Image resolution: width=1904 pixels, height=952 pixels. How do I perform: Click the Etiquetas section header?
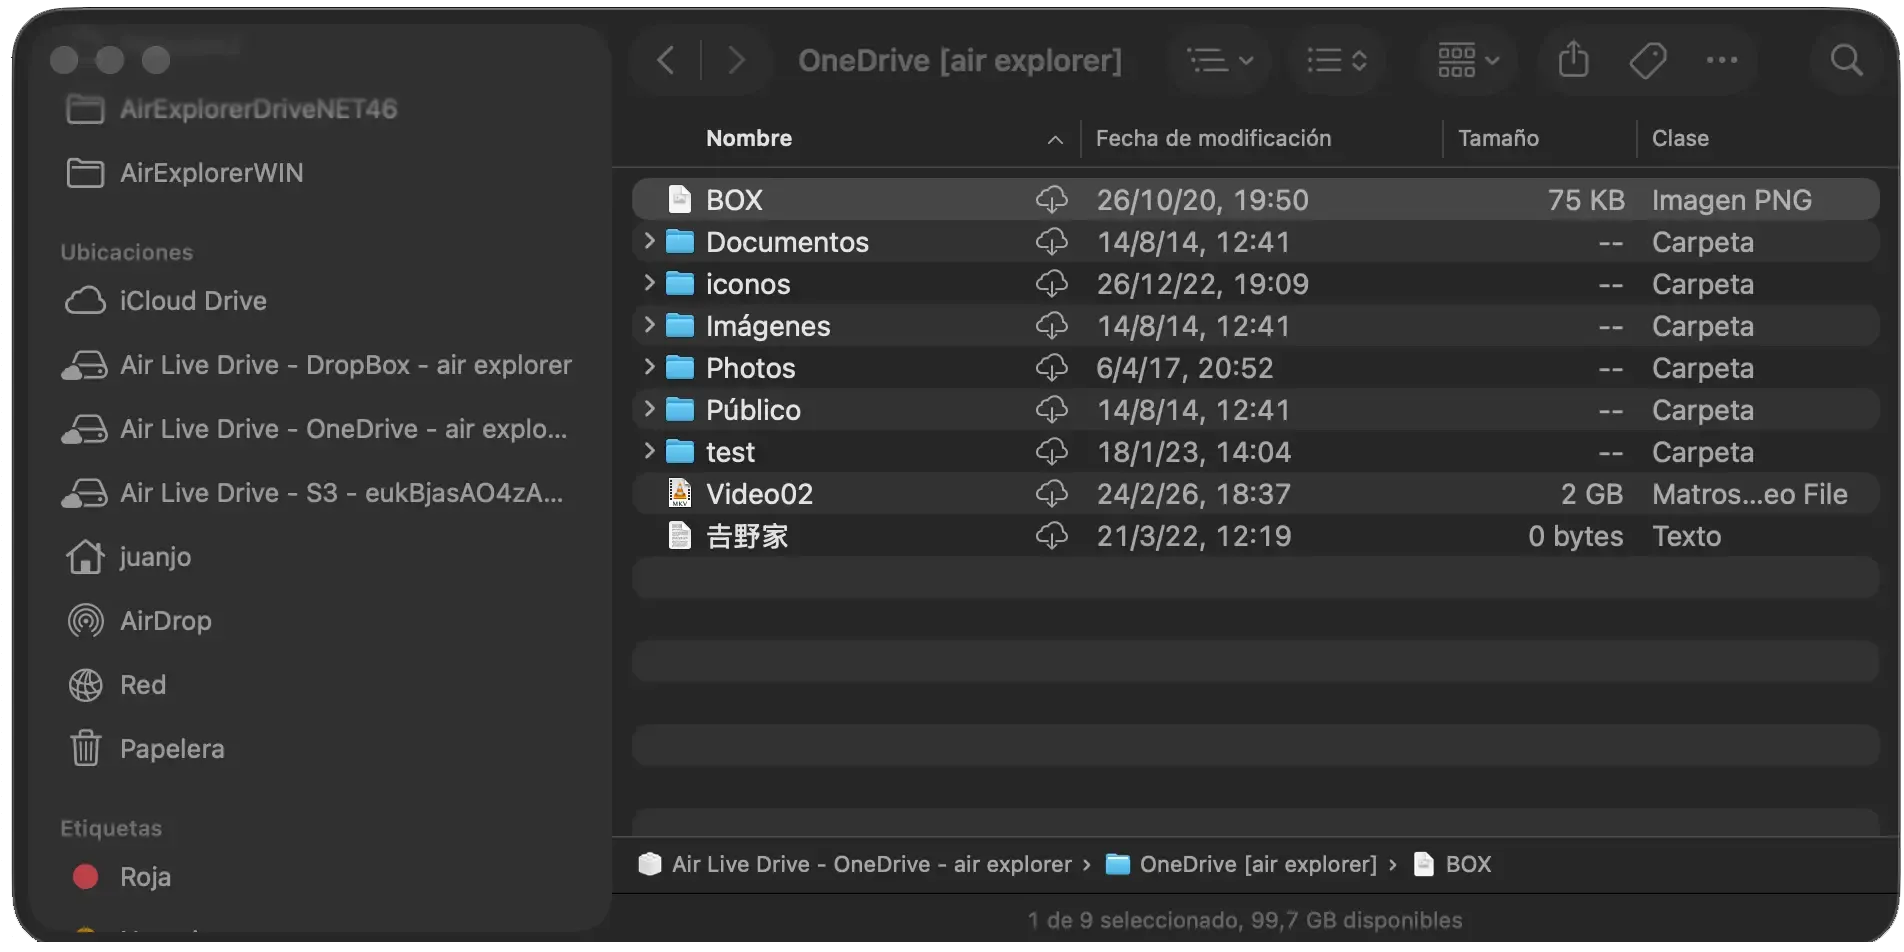point(111,828)
